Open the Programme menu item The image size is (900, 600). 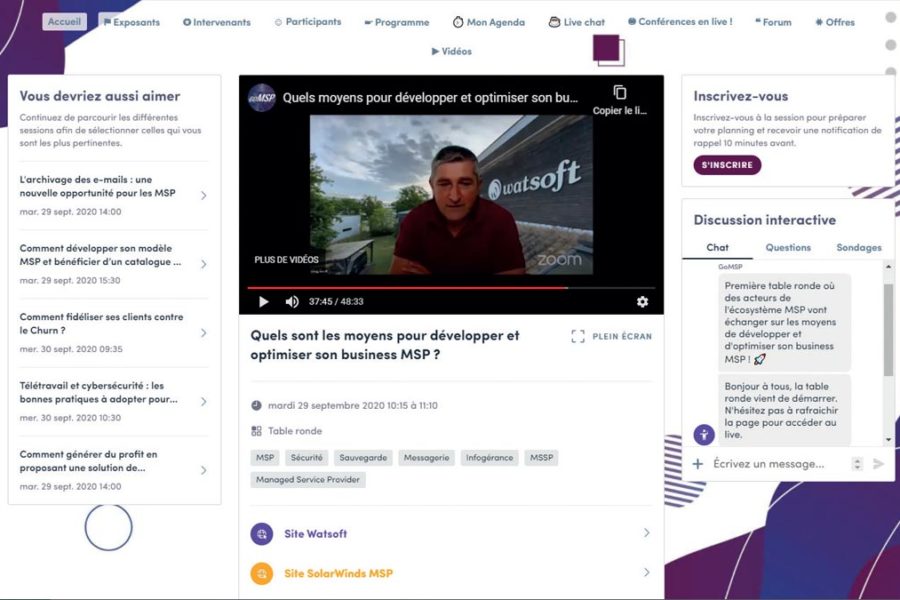pyautogui.click(x=397, y=22)
